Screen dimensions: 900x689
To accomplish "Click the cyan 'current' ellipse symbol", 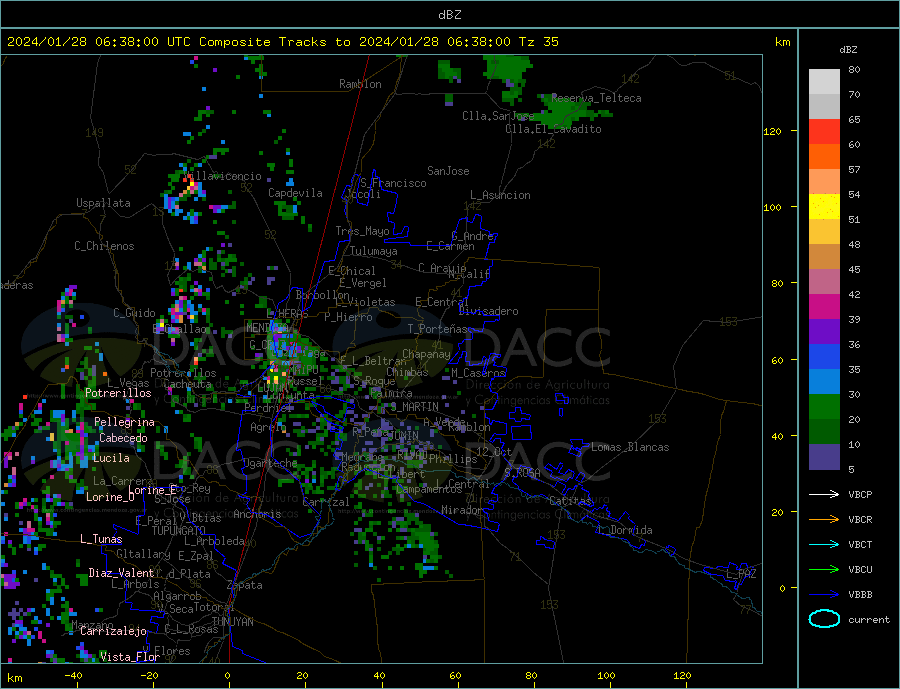I will (x=824, y=619).
